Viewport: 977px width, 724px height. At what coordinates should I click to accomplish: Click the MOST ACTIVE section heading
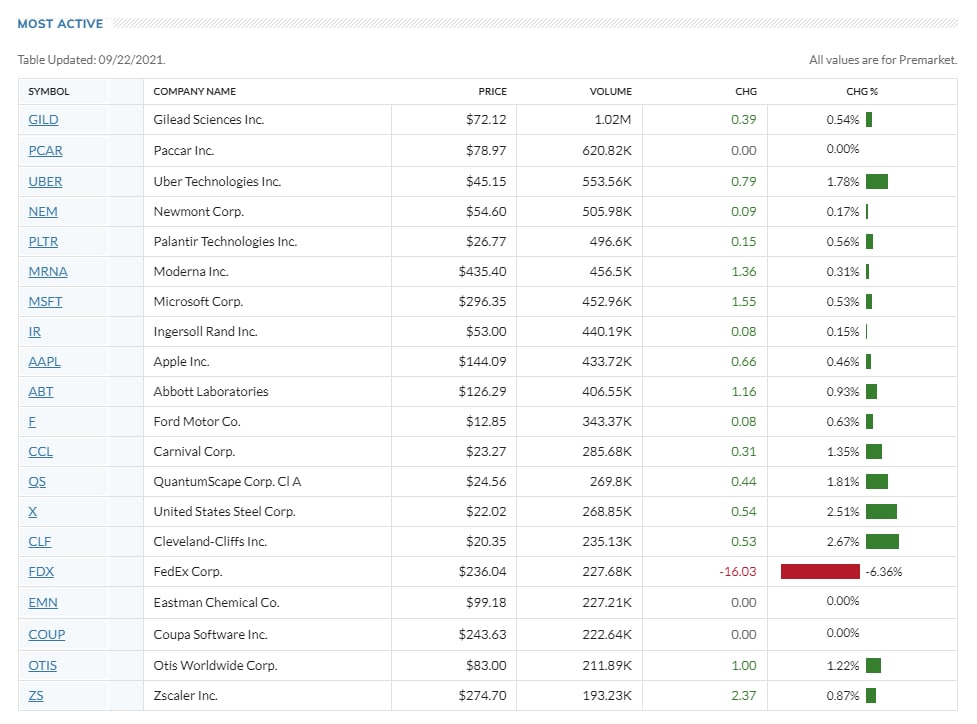(60, 24)
